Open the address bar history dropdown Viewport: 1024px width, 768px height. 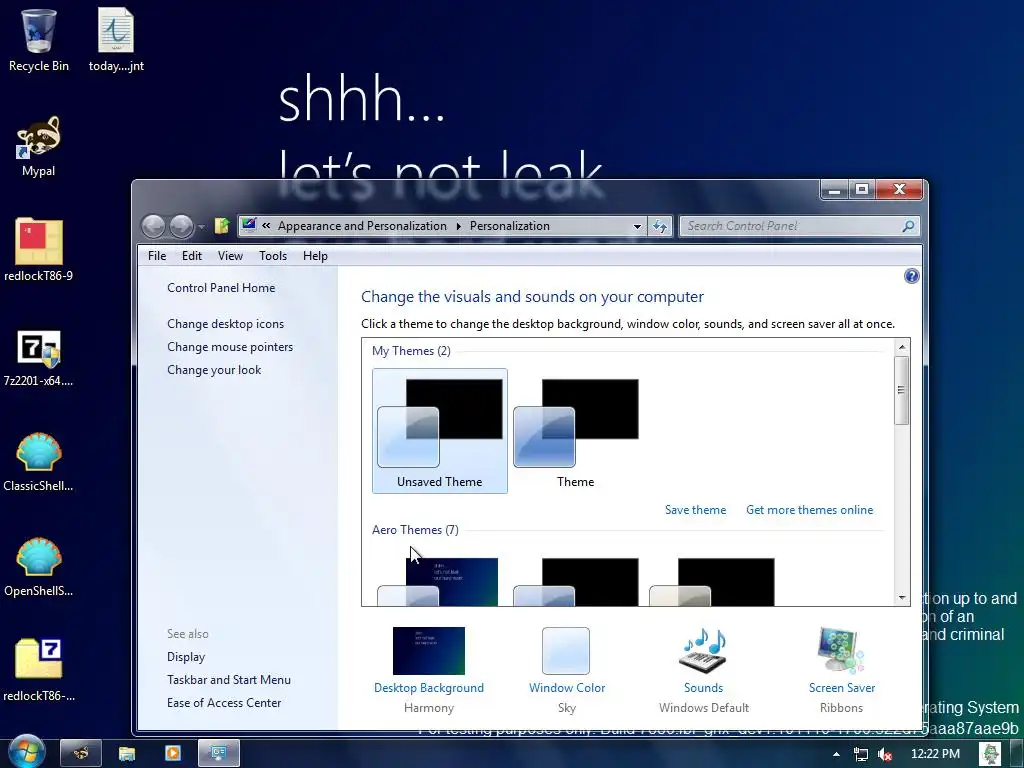(x=637, y=226)
